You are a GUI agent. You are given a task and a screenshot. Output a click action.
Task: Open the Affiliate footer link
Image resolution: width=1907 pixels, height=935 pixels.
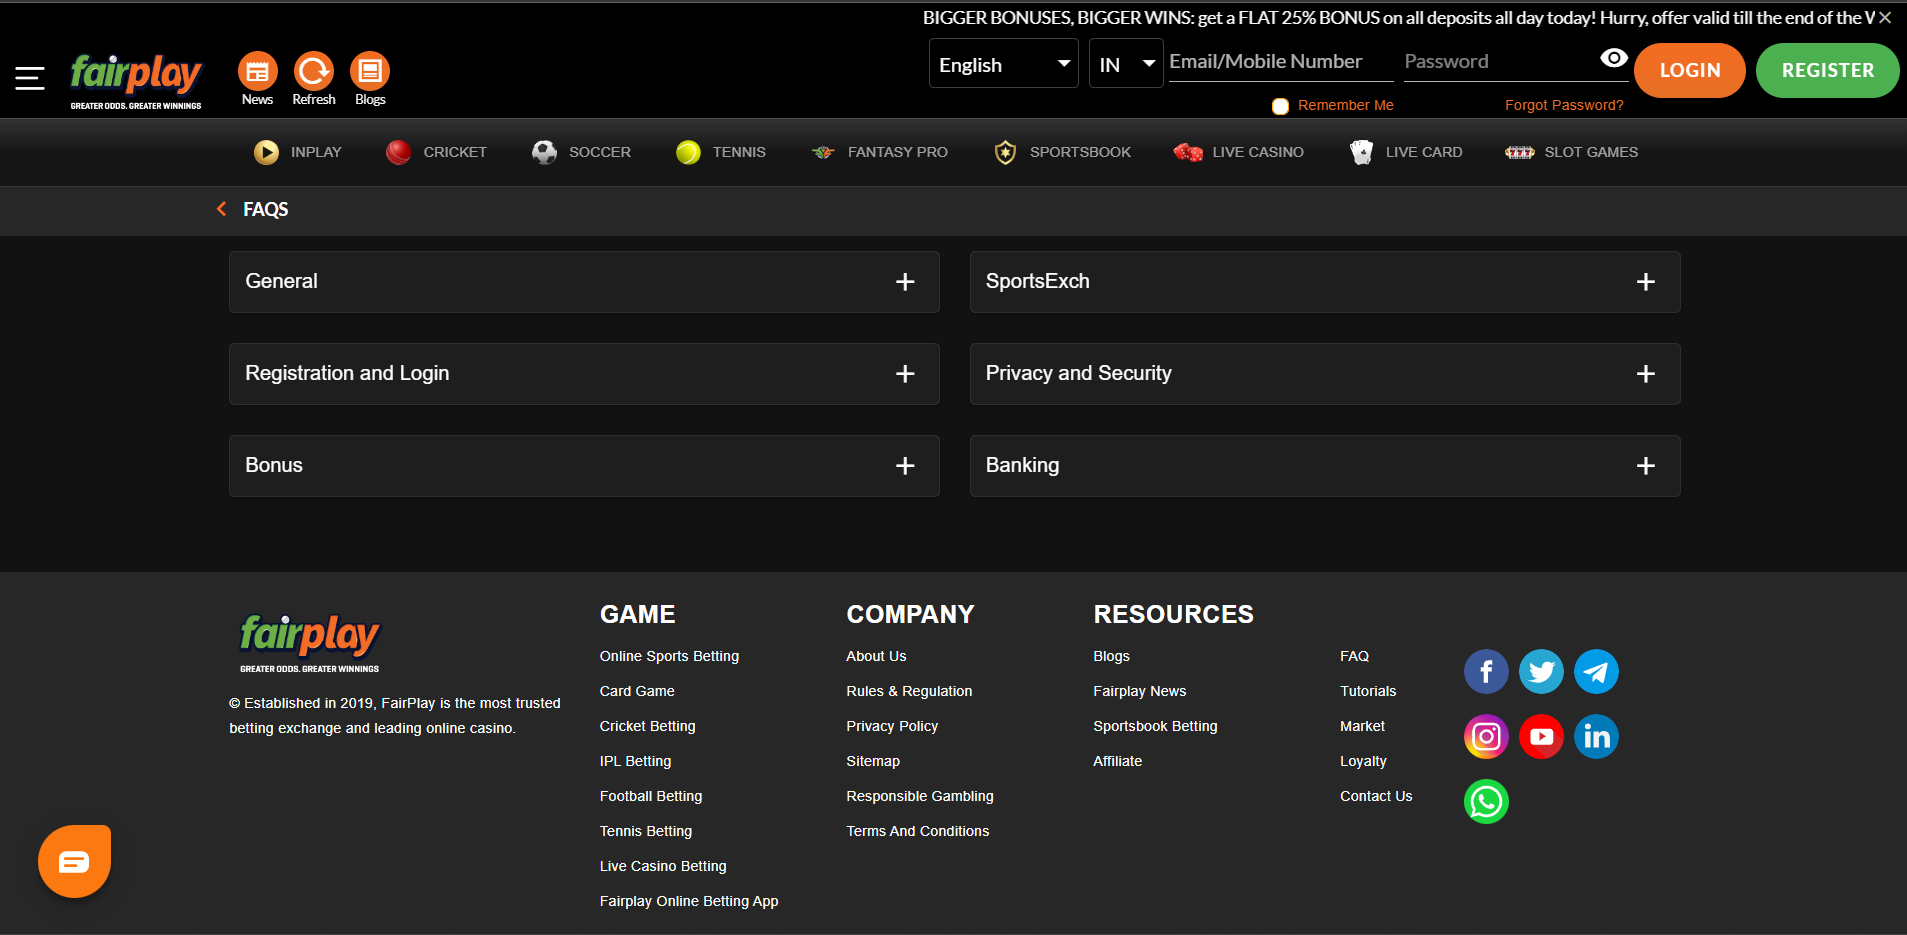pos(1118,761)
